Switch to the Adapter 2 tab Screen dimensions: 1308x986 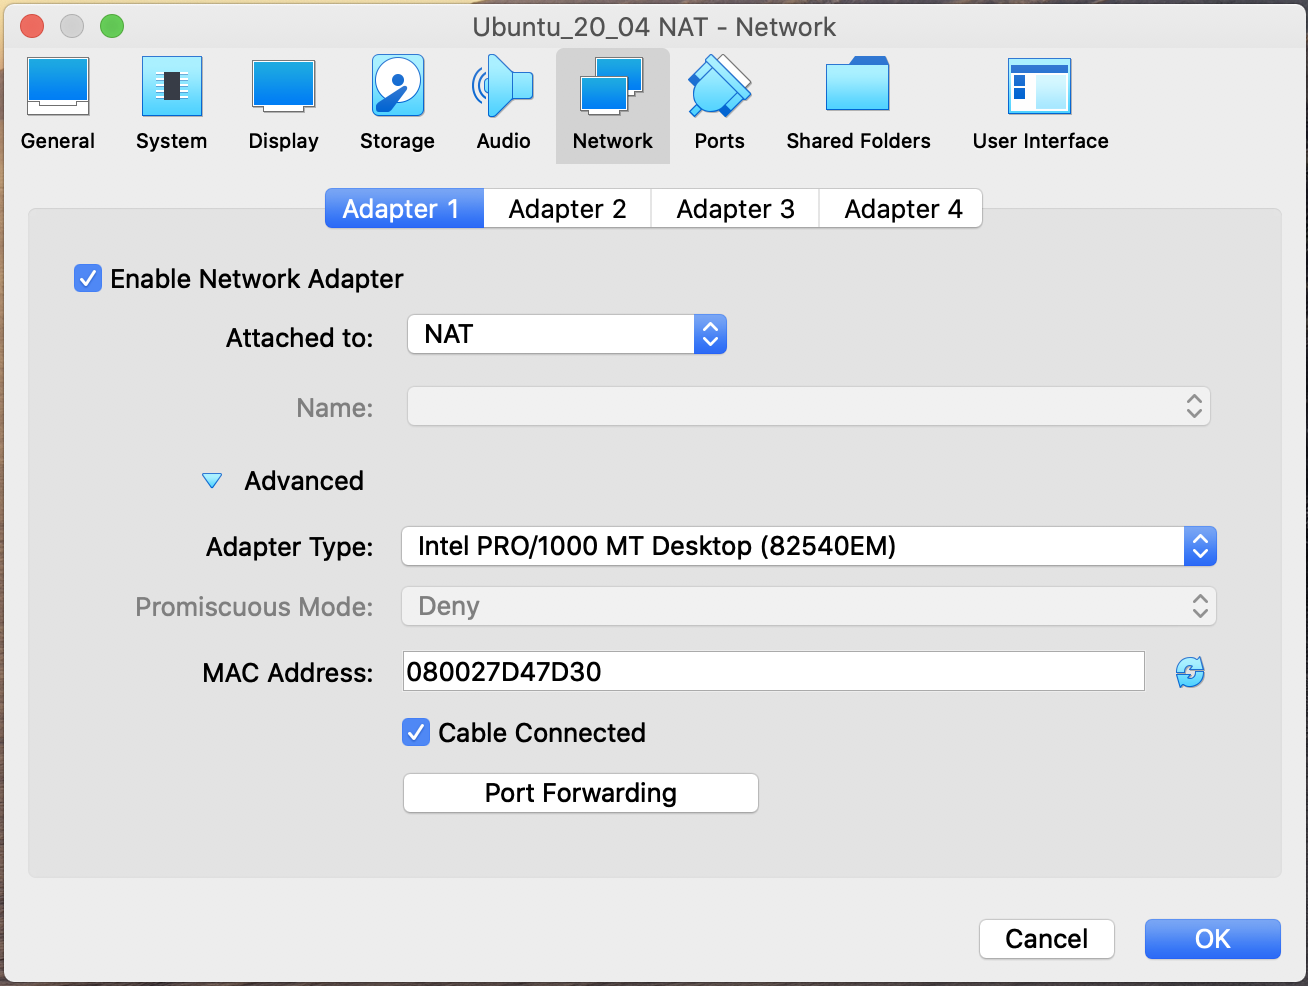click(567, 209)
